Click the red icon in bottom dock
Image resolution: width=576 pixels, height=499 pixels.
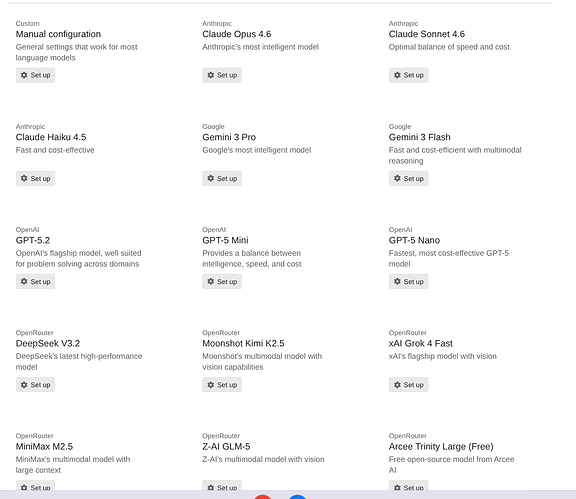pyautogui.click(x=263, y=497)
